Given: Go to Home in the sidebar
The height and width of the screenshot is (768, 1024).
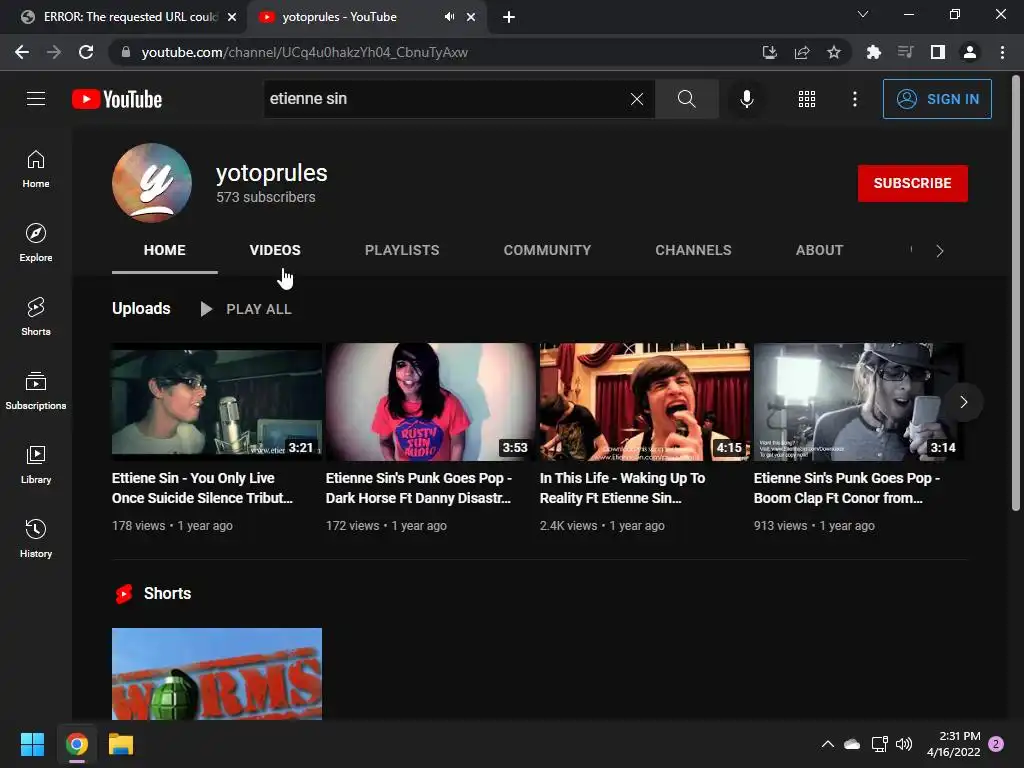Looking at the screenshot, I should (36, 169).
